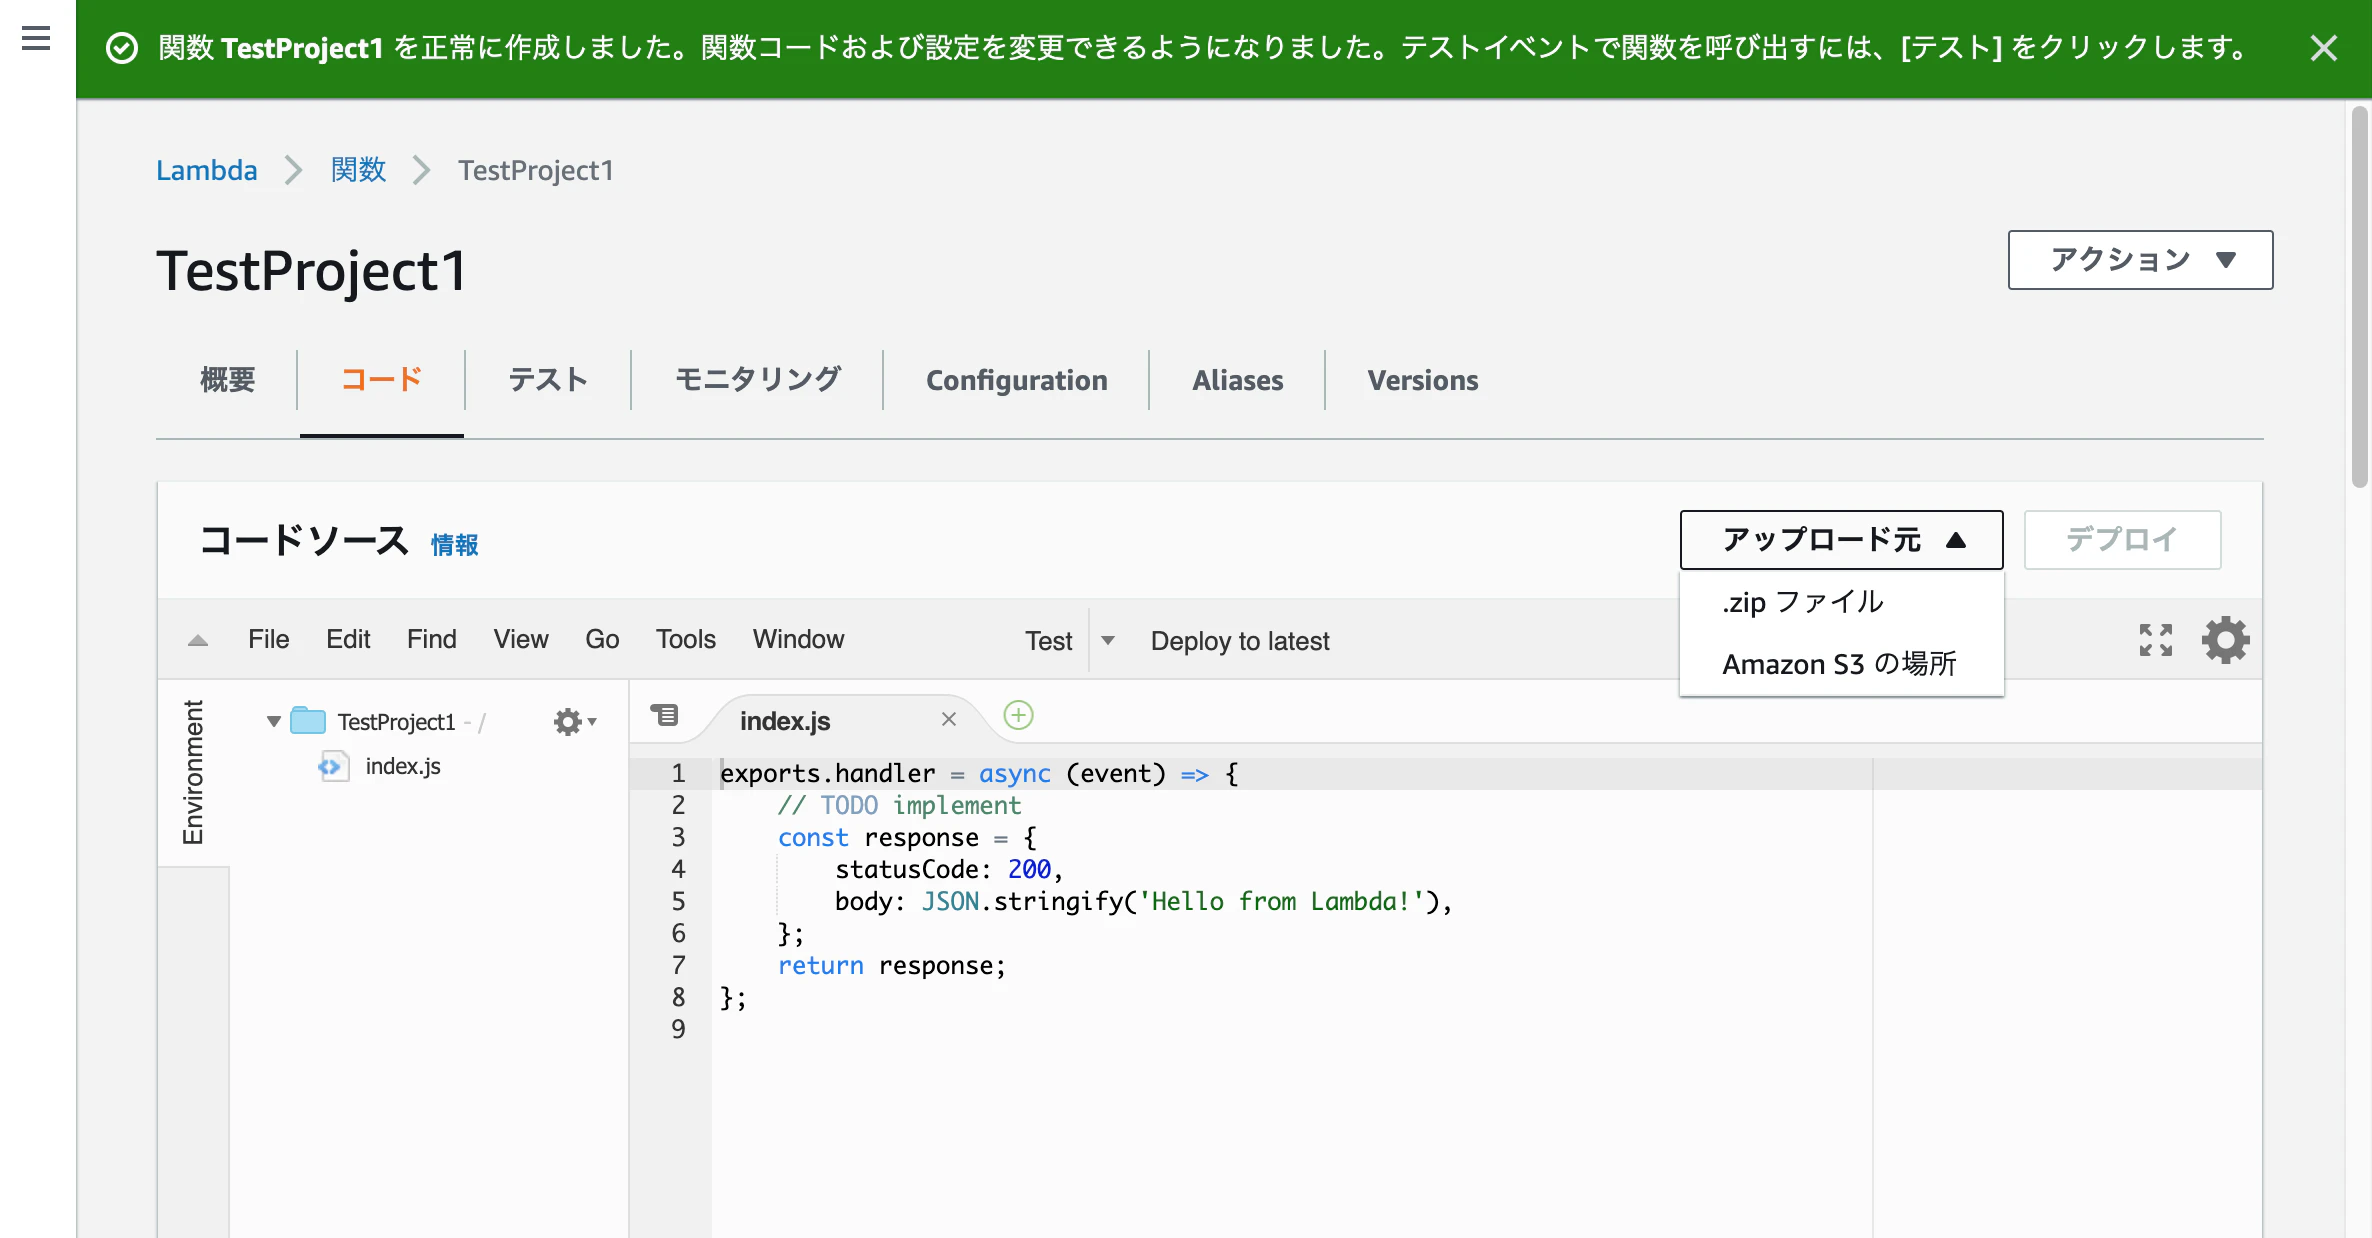
Task: Select index.js in file tree
Action: tap(403, 766)
